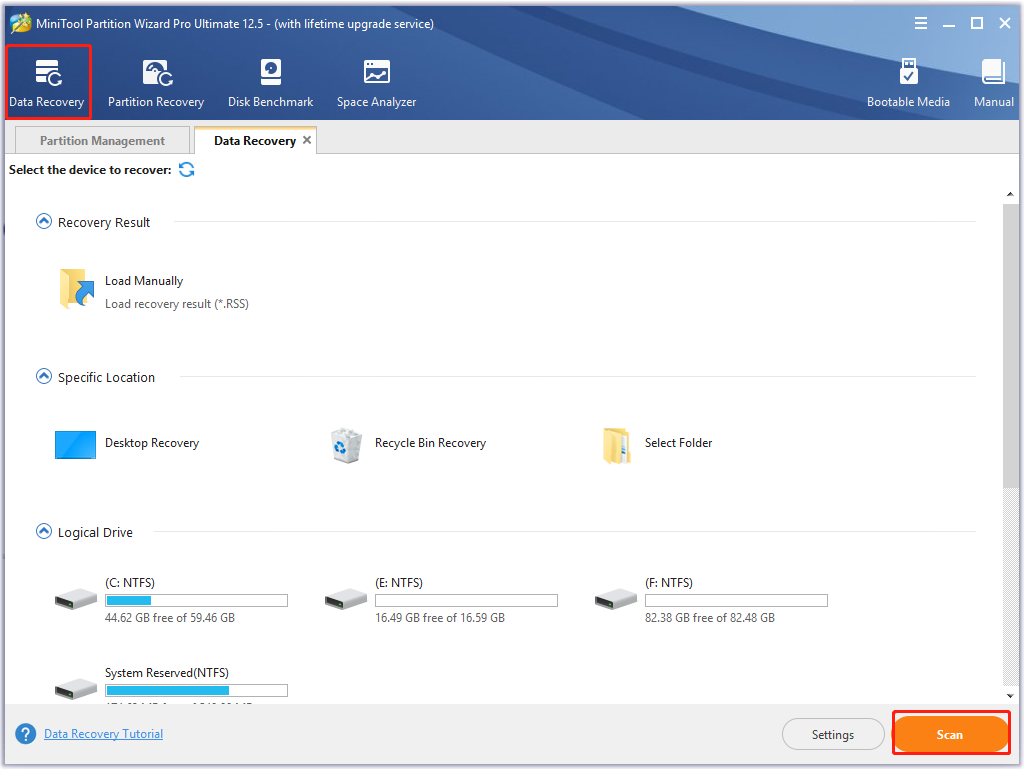Click the Recycle Bin Recovery icon
This screenshot has width=1029, height=773.
click(346, 446)
